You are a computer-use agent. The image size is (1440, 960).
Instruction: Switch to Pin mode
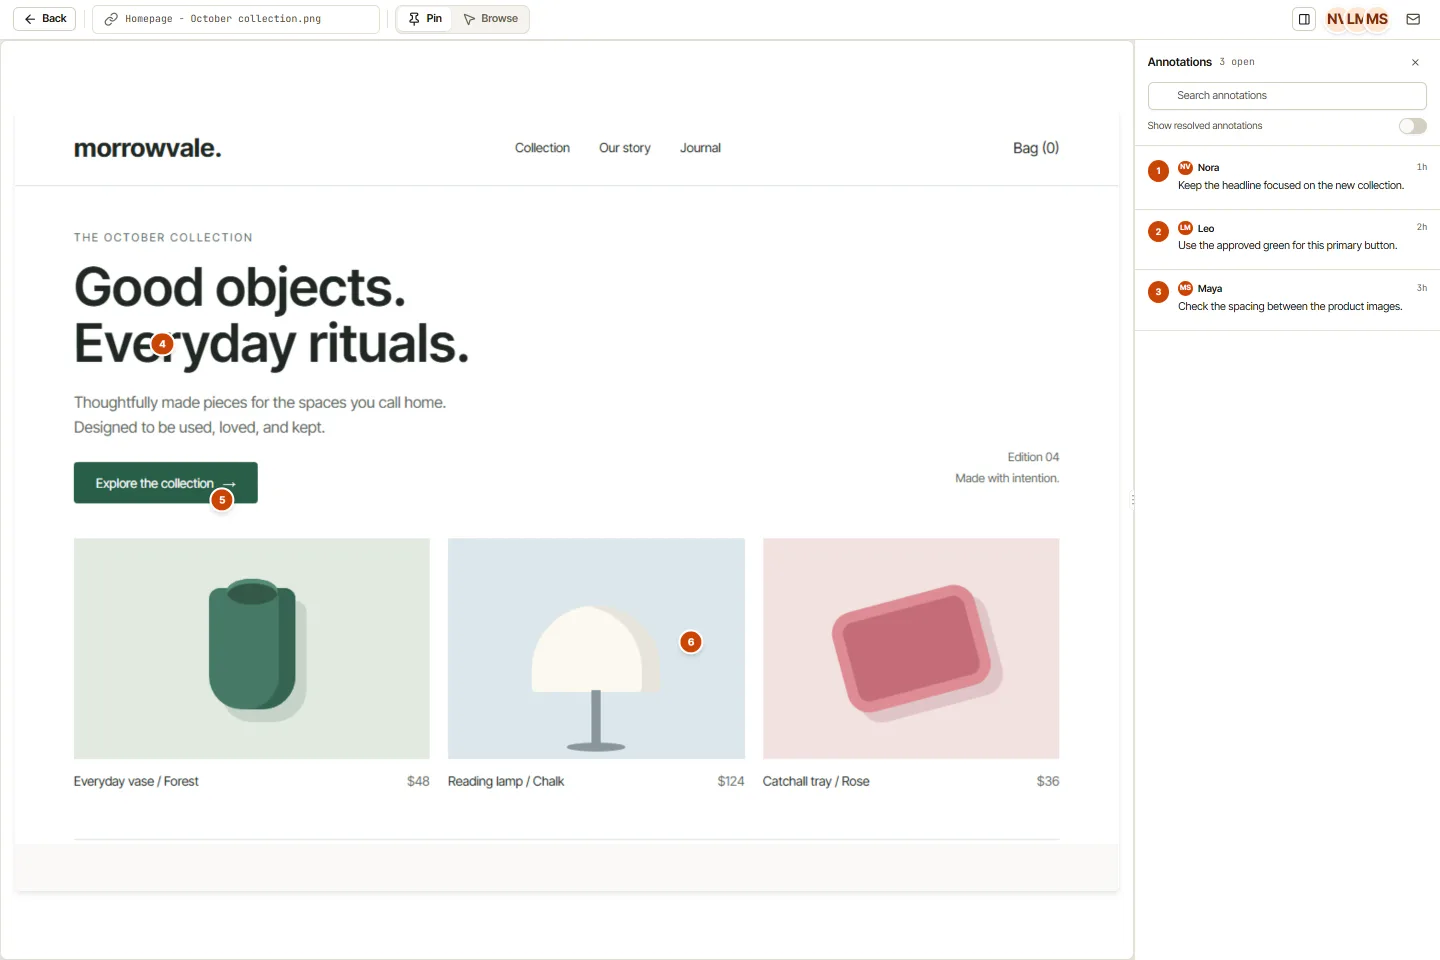click(425, 19)
